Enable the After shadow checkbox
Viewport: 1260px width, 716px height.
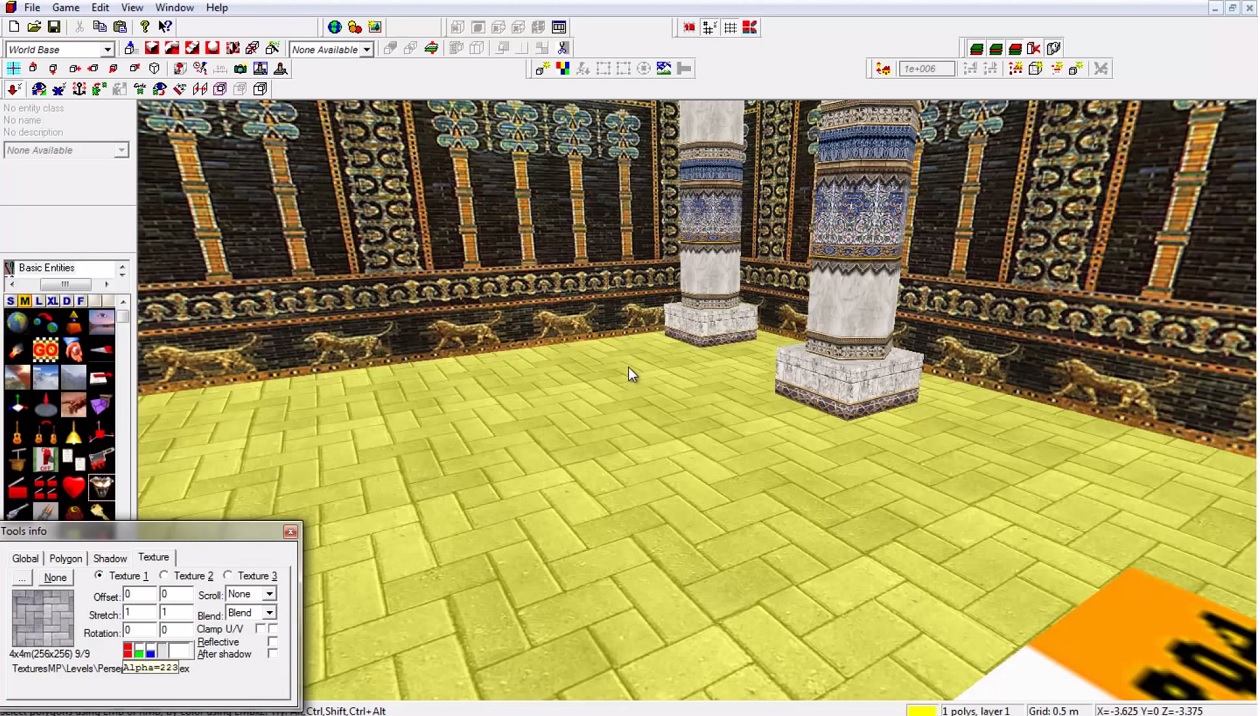(272, 654)
